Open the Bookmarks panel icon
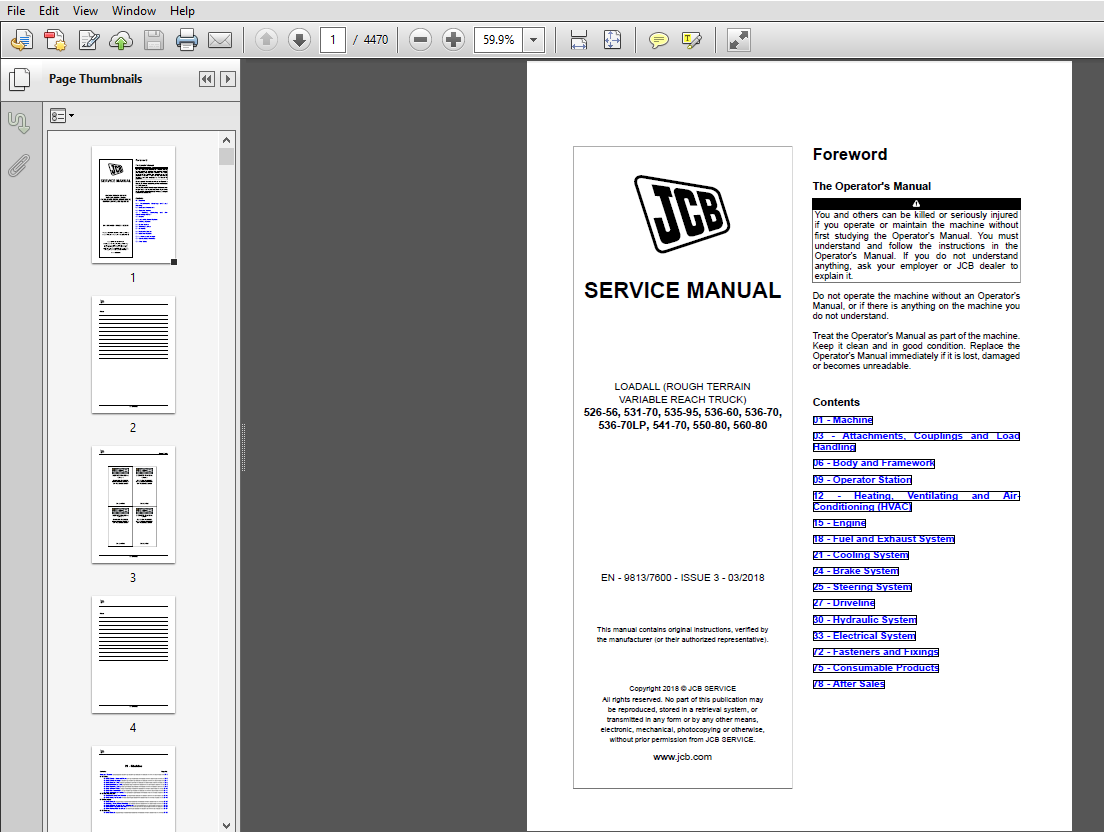This screenshot has height=832, width=1104. point(19,122)
